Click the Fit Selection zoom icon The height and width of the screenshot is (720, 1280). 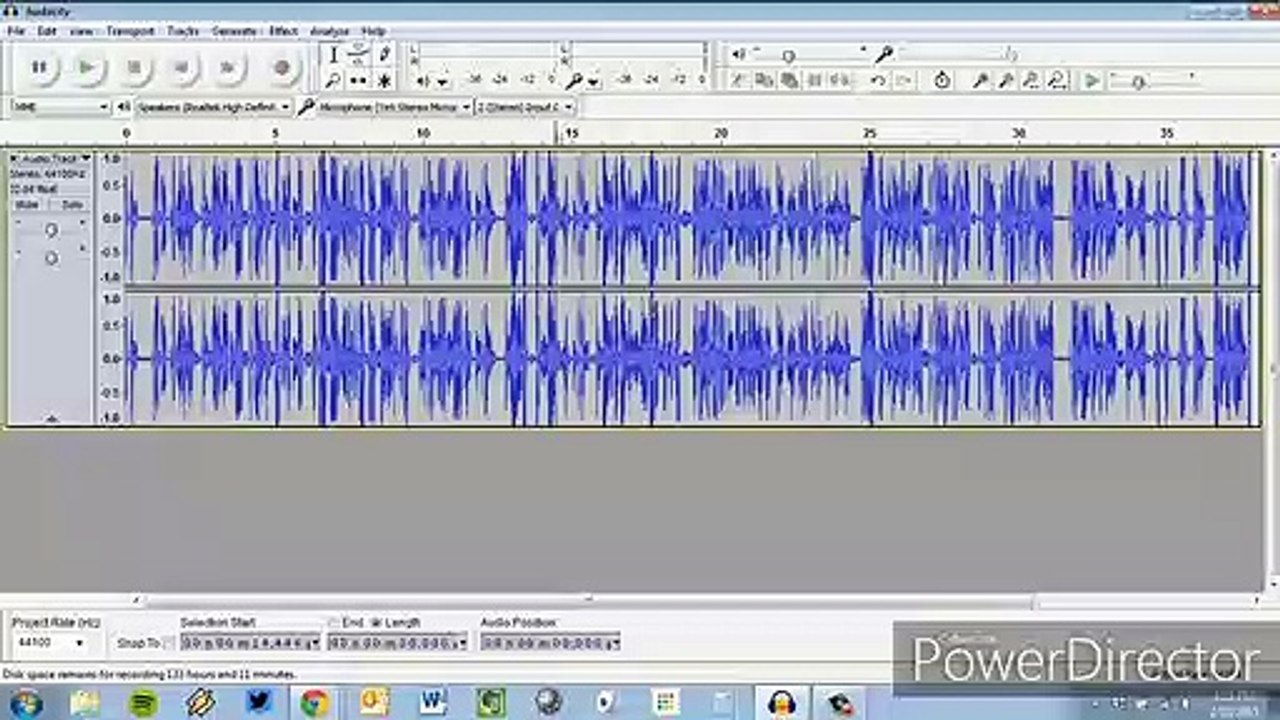(x=1031, y=80)
